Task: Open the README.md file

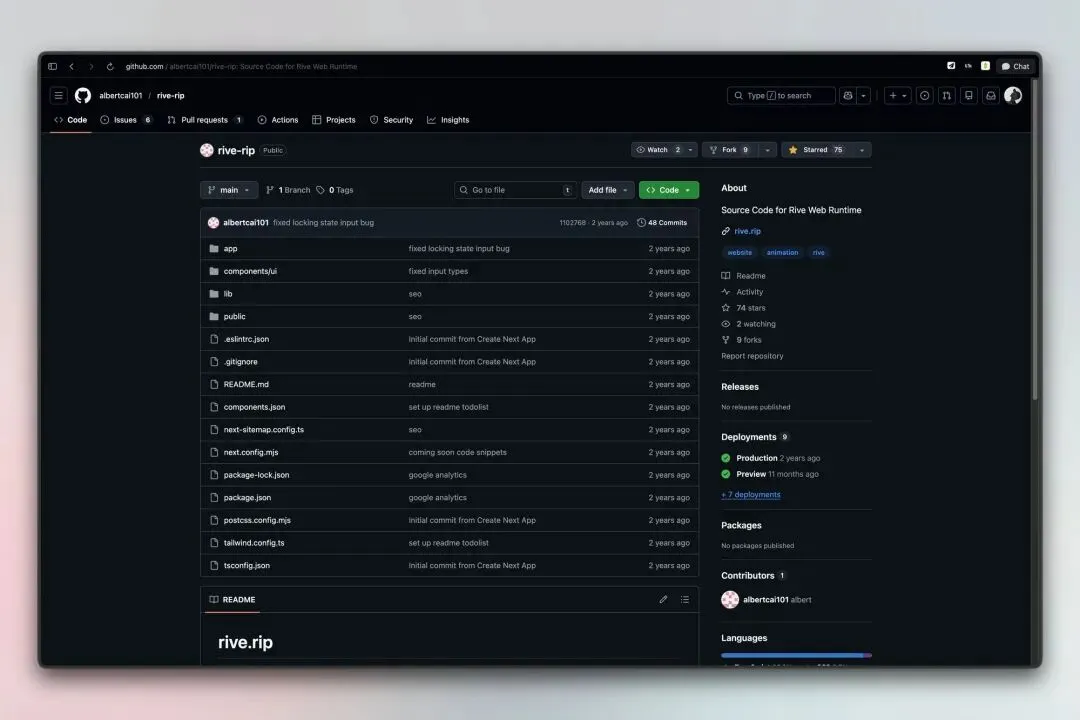Action: pos(246,384)
